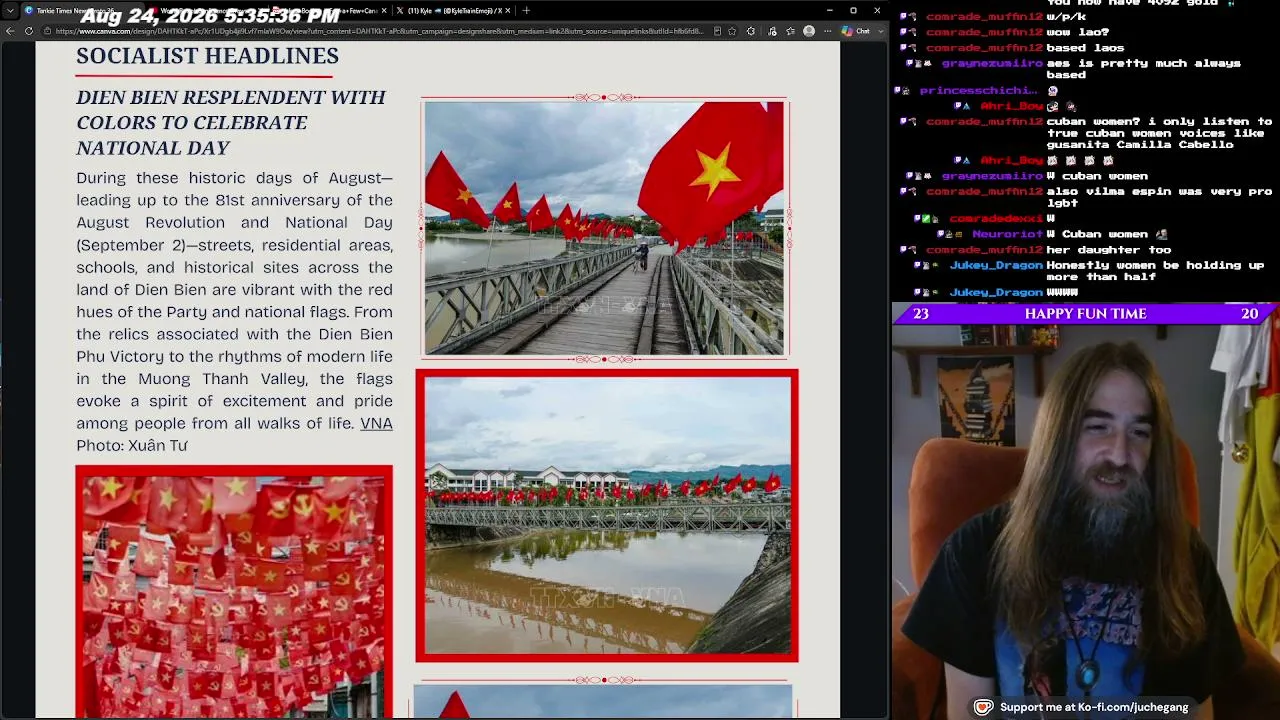
Task: Click the river reflection bridge photo
Action: click(x=607, y=516)
